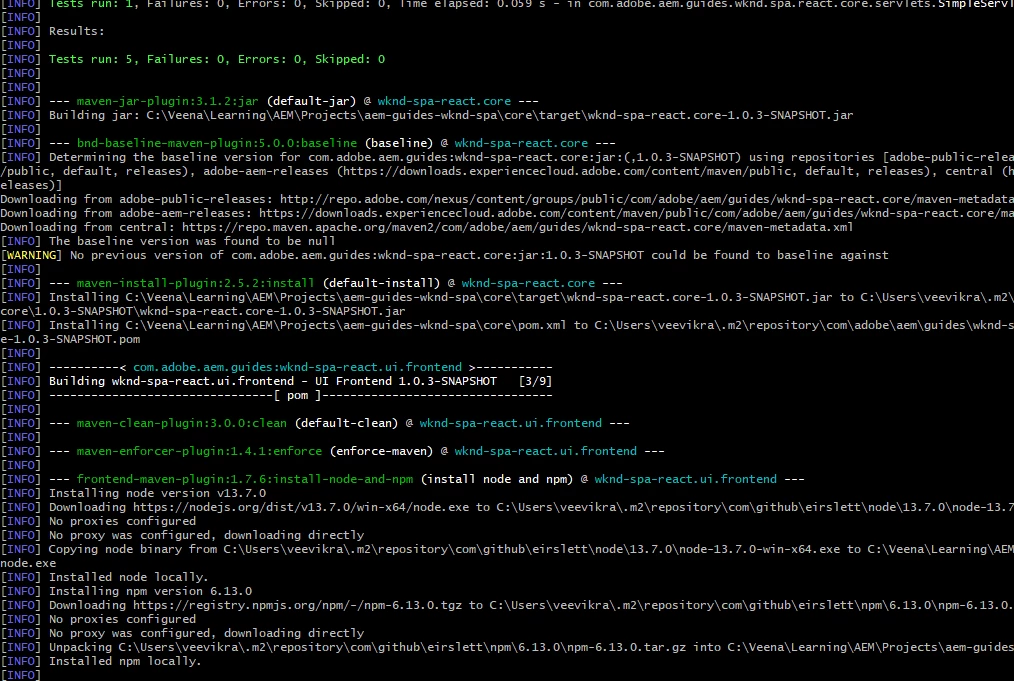Image resolution: width=1014 pixels, height=681 pixels.
Task: Select the "maven-clean-plugin:3.0.0:clean" text
Action: coord(182,424)
